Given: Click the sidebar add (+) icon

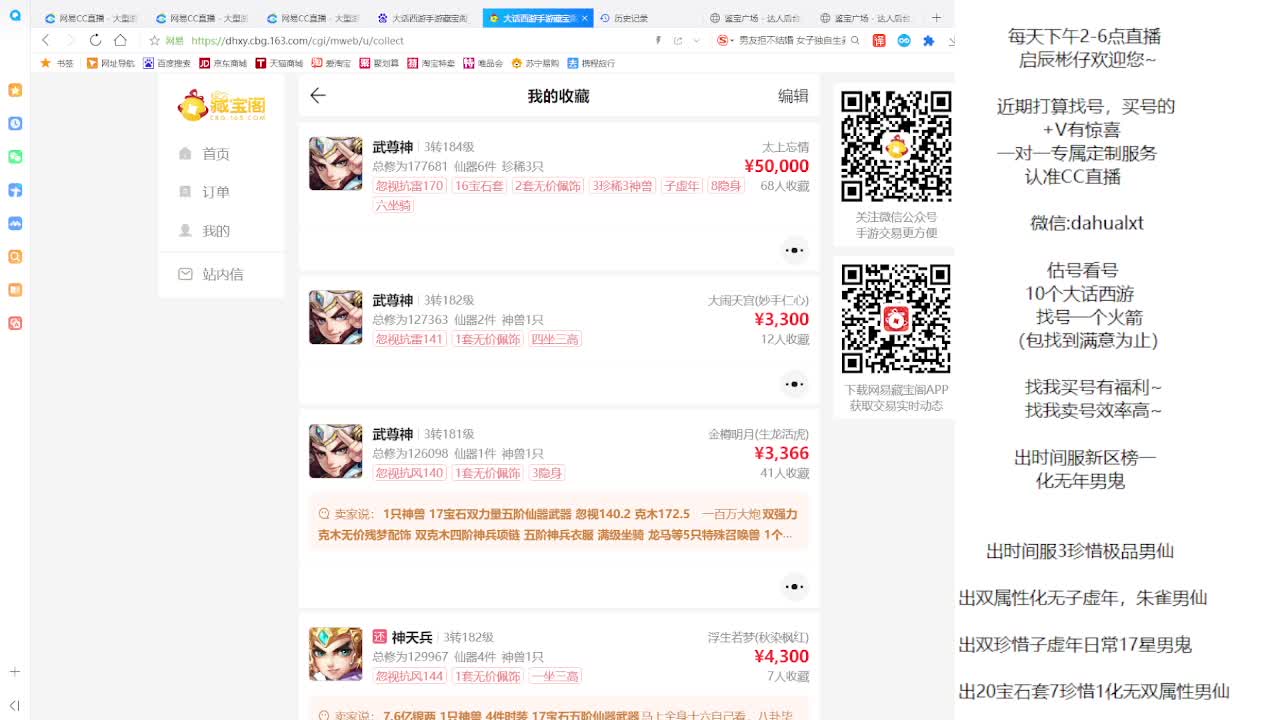Looking at the screenshot, I should click(15, 672).
